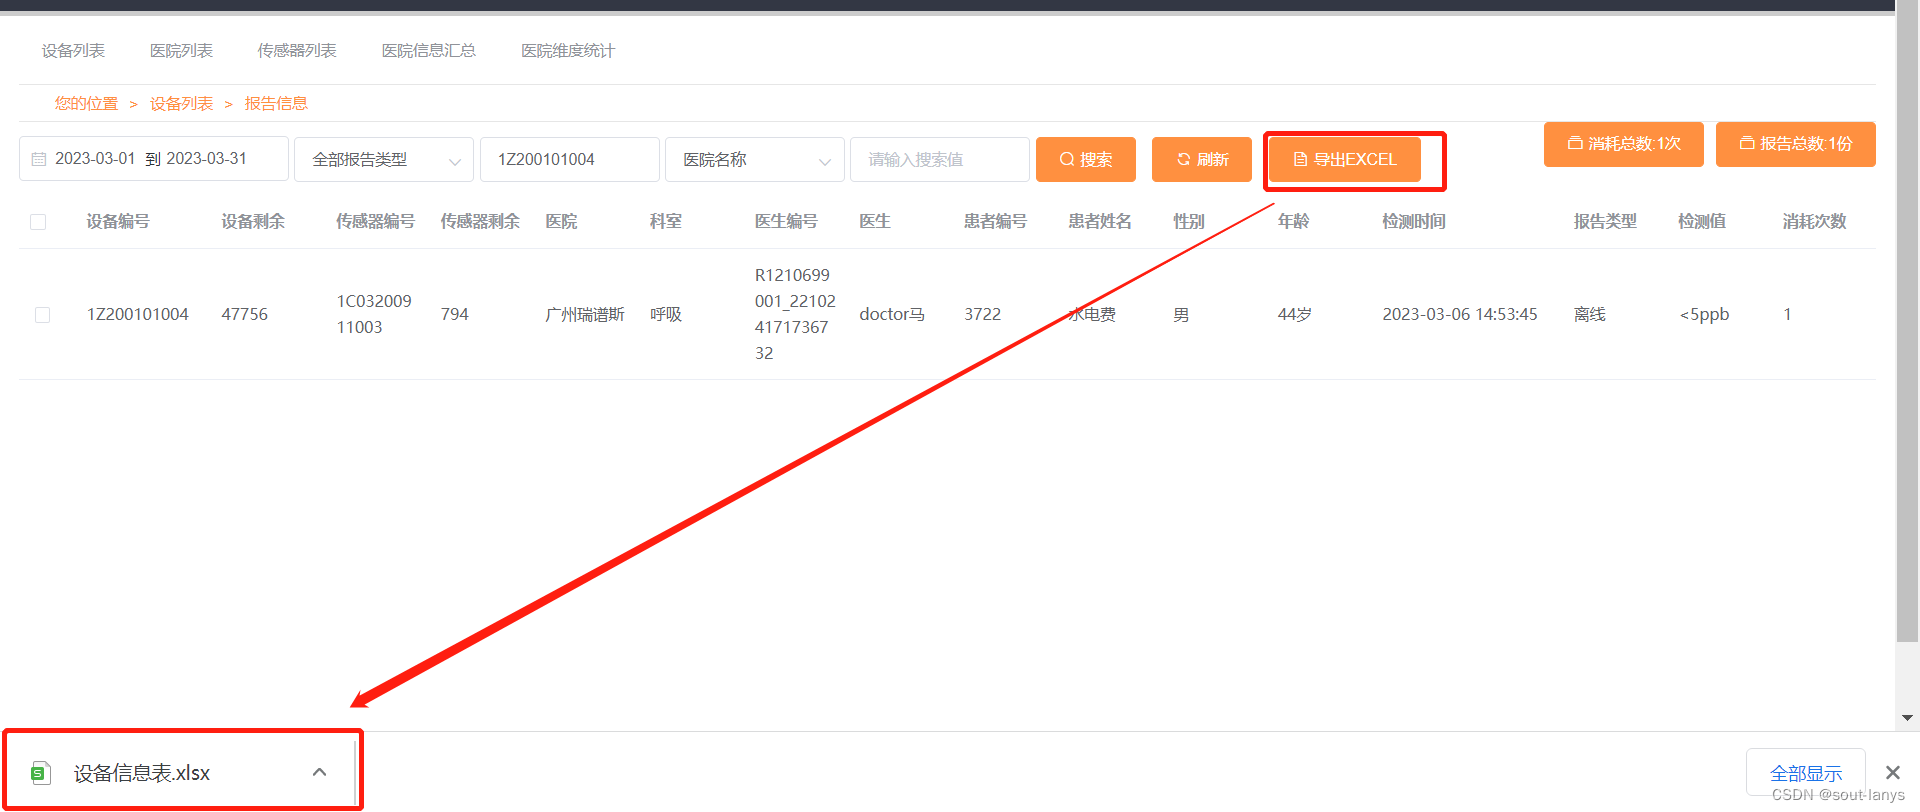The image size is (1920, 812).
Task: Click the sensor remaining value 794
Action: click(x=455, y=315)
